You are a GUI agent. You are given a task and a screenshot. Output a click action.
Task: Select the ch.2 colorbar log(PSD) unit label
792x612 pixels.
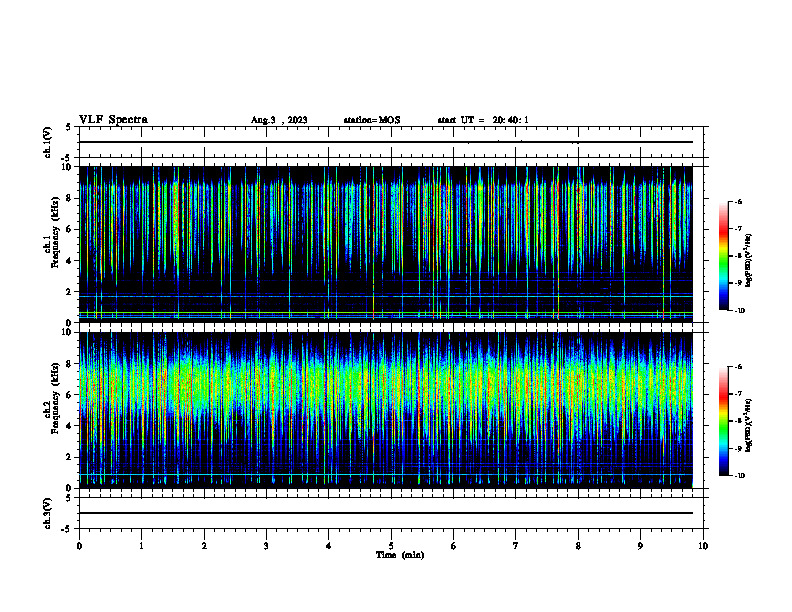click(749, 426)
